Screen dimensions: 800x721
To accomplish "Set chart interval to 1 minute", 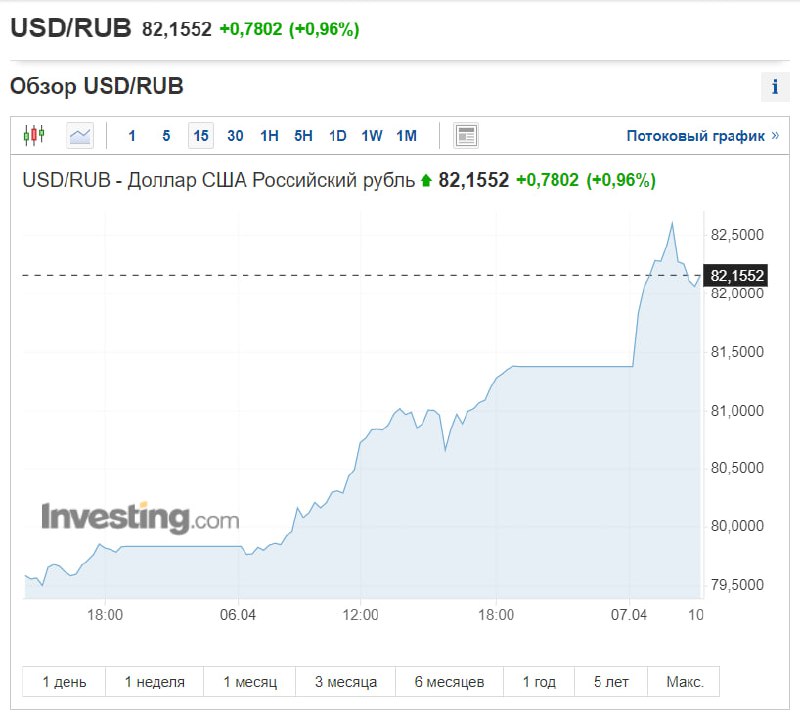I will click(132, 136).
